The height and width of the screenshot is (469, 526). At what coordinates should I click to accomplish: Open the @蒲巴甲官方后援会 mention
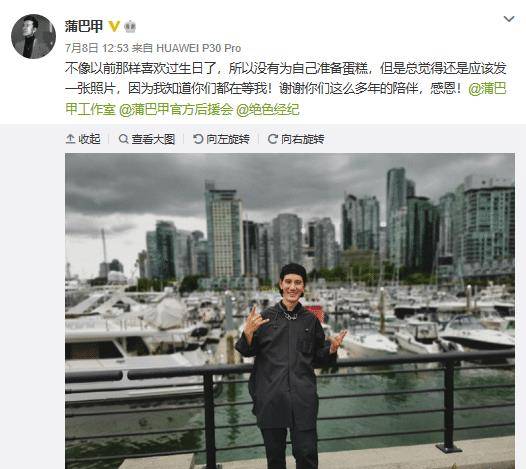176,109
